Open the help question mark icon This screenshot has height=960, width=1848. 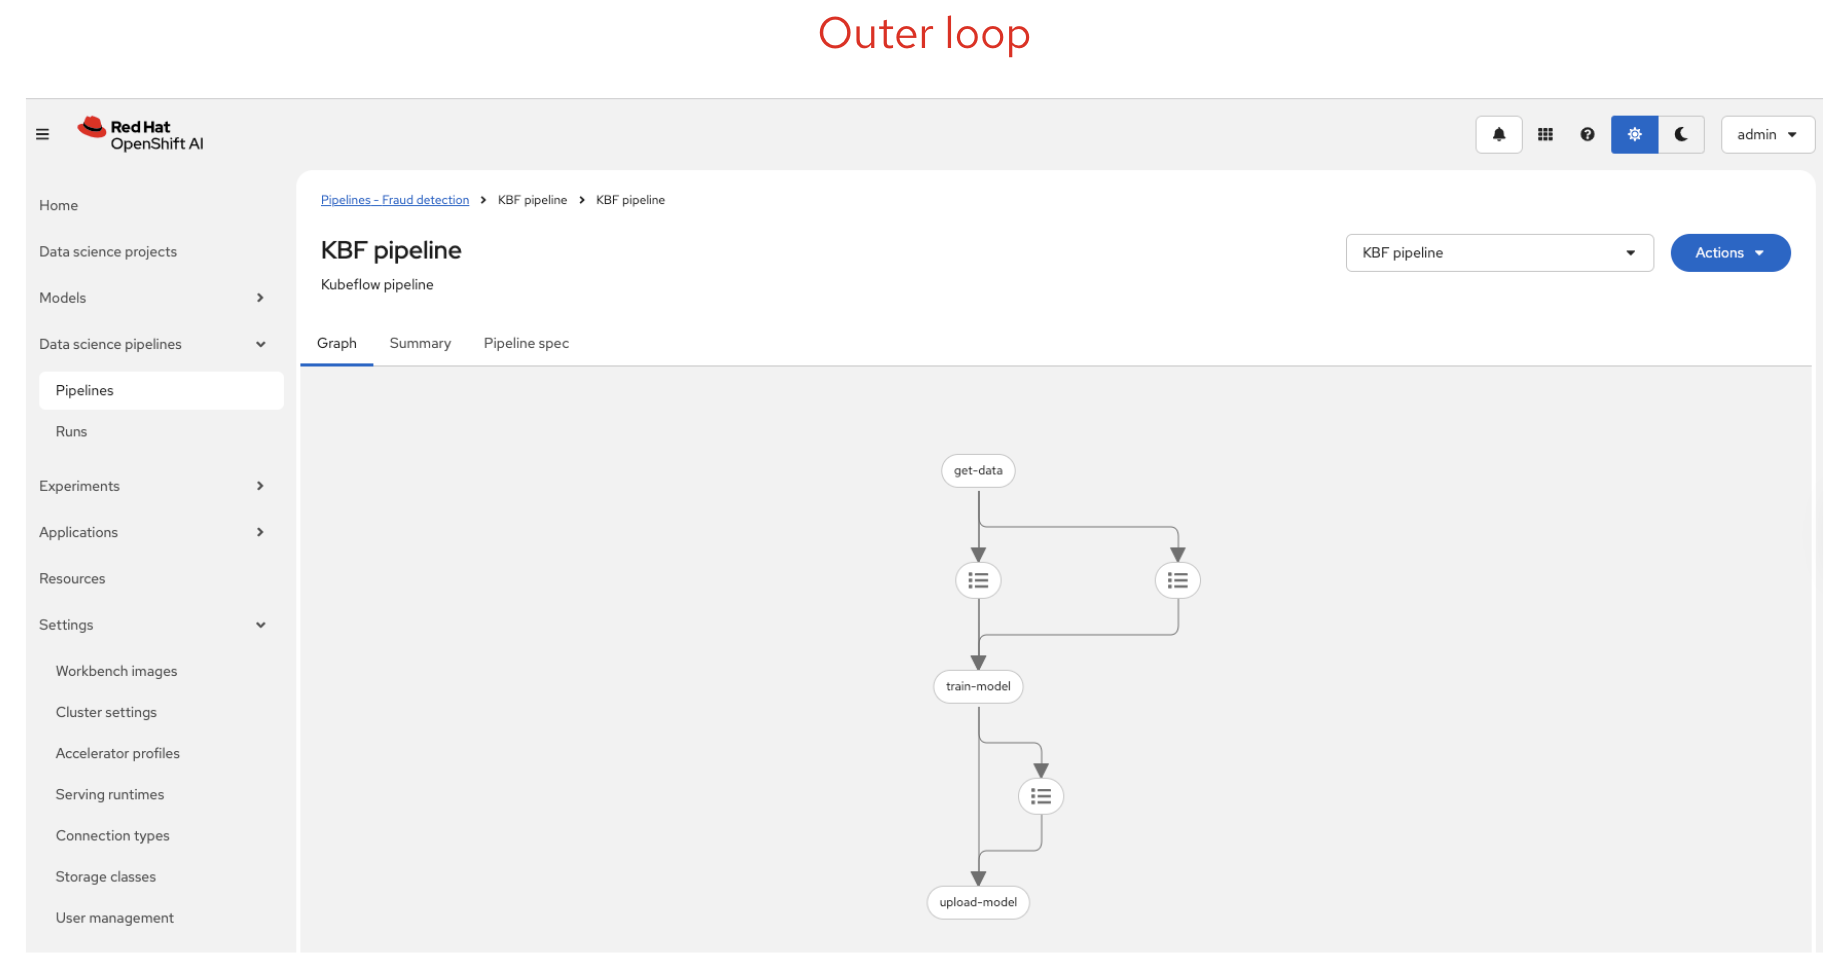point(1587,134)
